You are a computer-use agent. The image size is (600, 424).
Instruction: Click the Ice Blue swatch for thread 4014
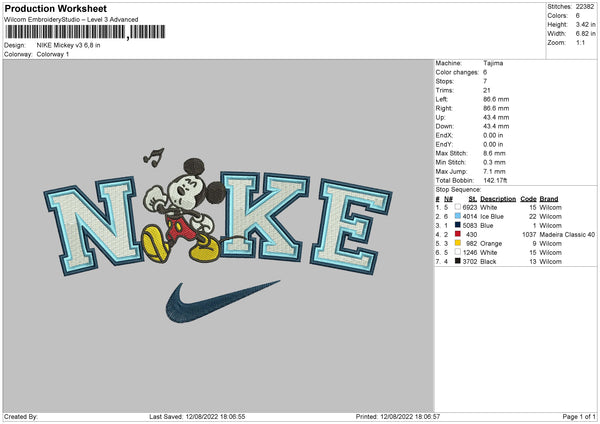[x=457, y=216]
